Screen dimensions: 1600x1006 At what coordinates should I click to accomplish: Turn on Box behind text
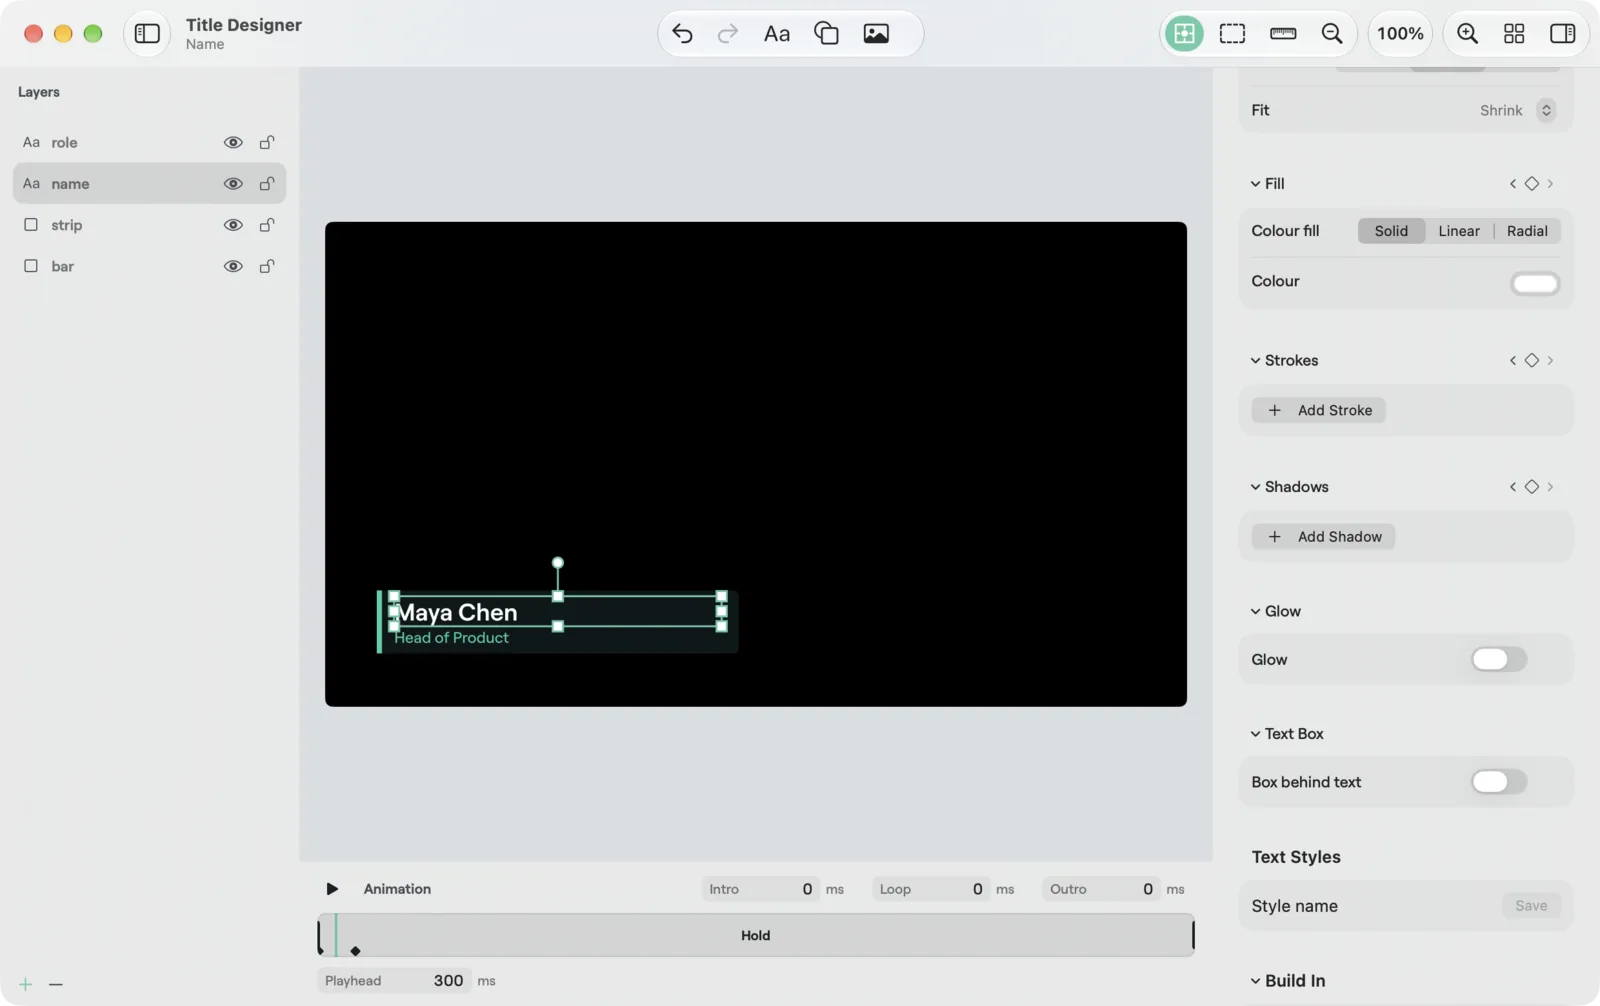(1499, 781)
